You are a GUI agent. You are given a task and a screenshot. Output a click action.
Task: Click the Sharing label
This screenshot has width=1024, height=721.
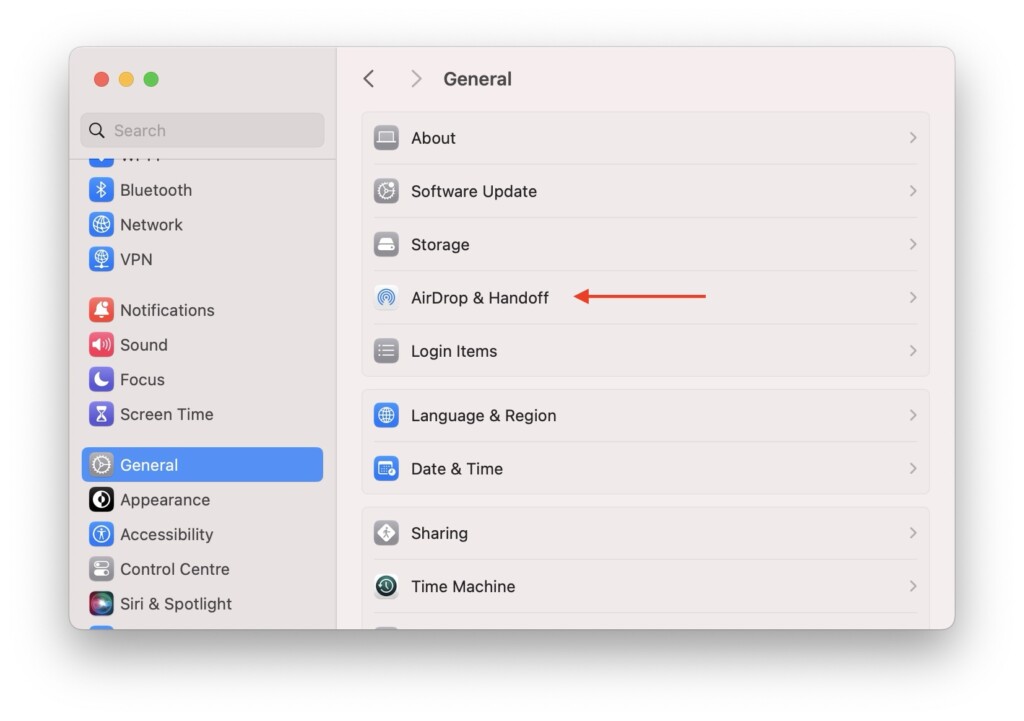440,534
